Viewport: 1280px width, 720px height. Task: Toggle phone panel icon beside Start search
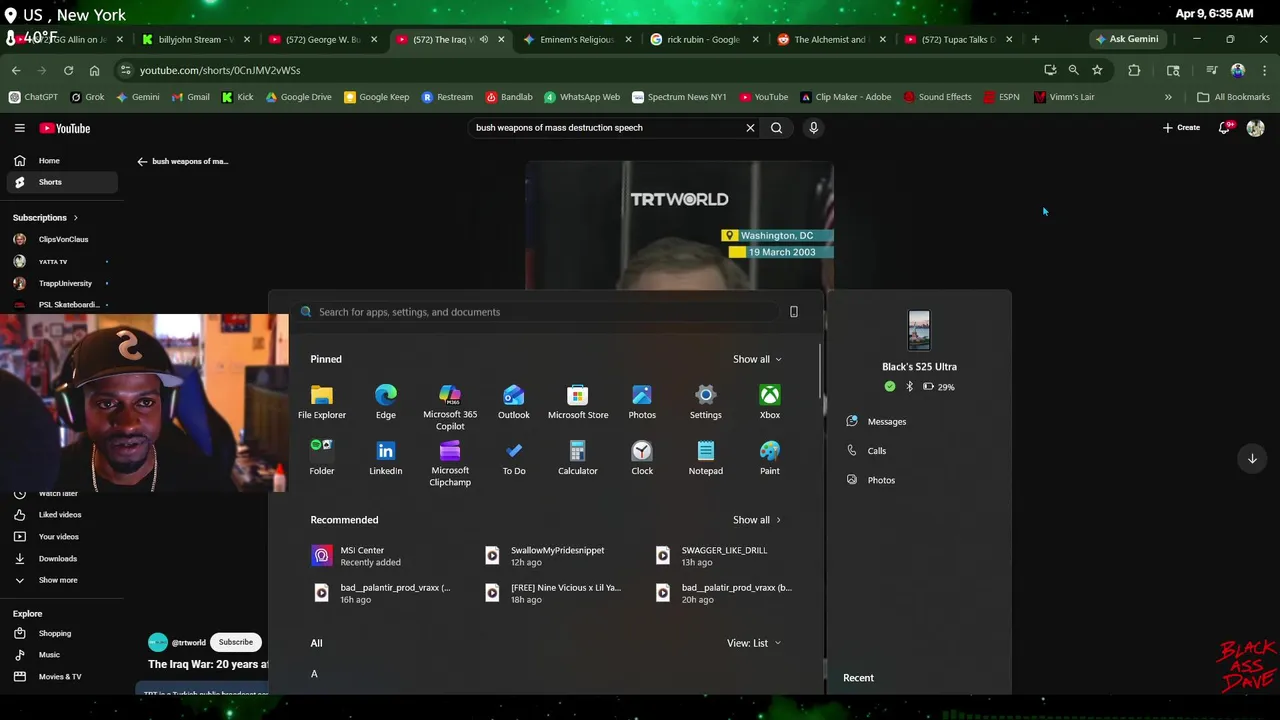click(794, 312)
